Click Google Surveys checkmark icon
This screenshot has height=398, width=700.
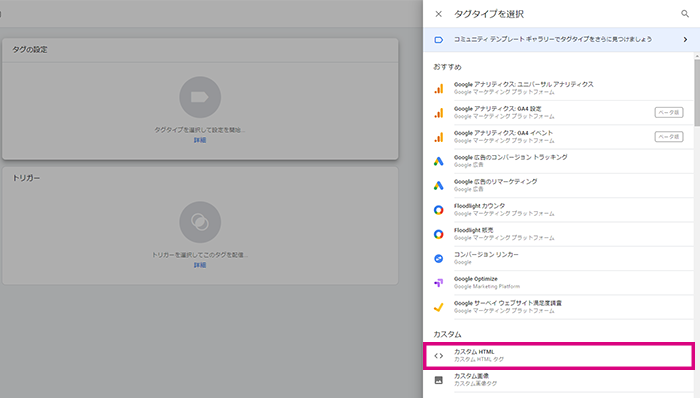(438, 307)
